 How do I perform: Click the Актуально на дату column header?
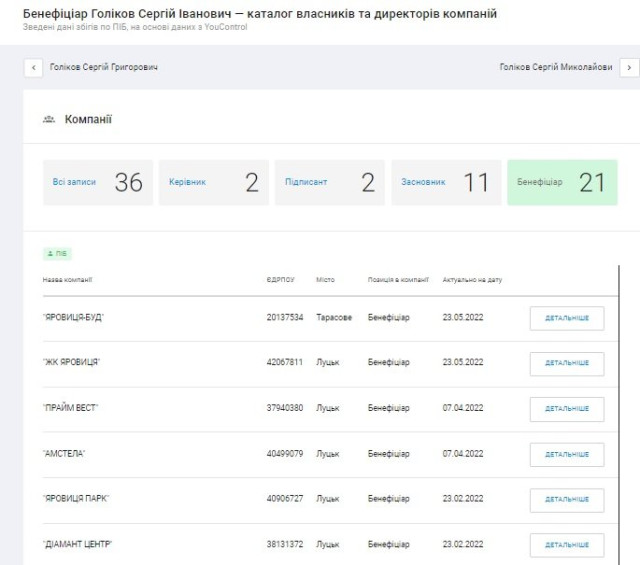[472, 280]
